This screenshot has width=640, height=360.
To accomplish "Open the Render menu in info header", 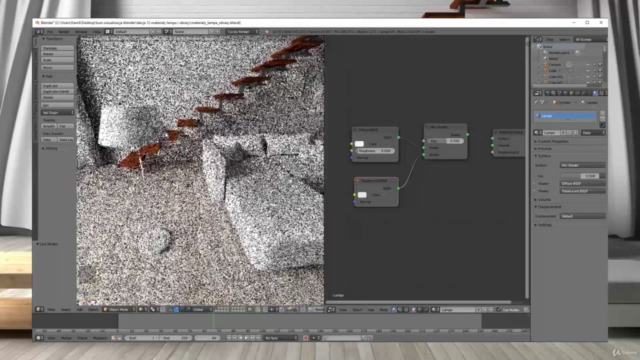I will point(64,31).
